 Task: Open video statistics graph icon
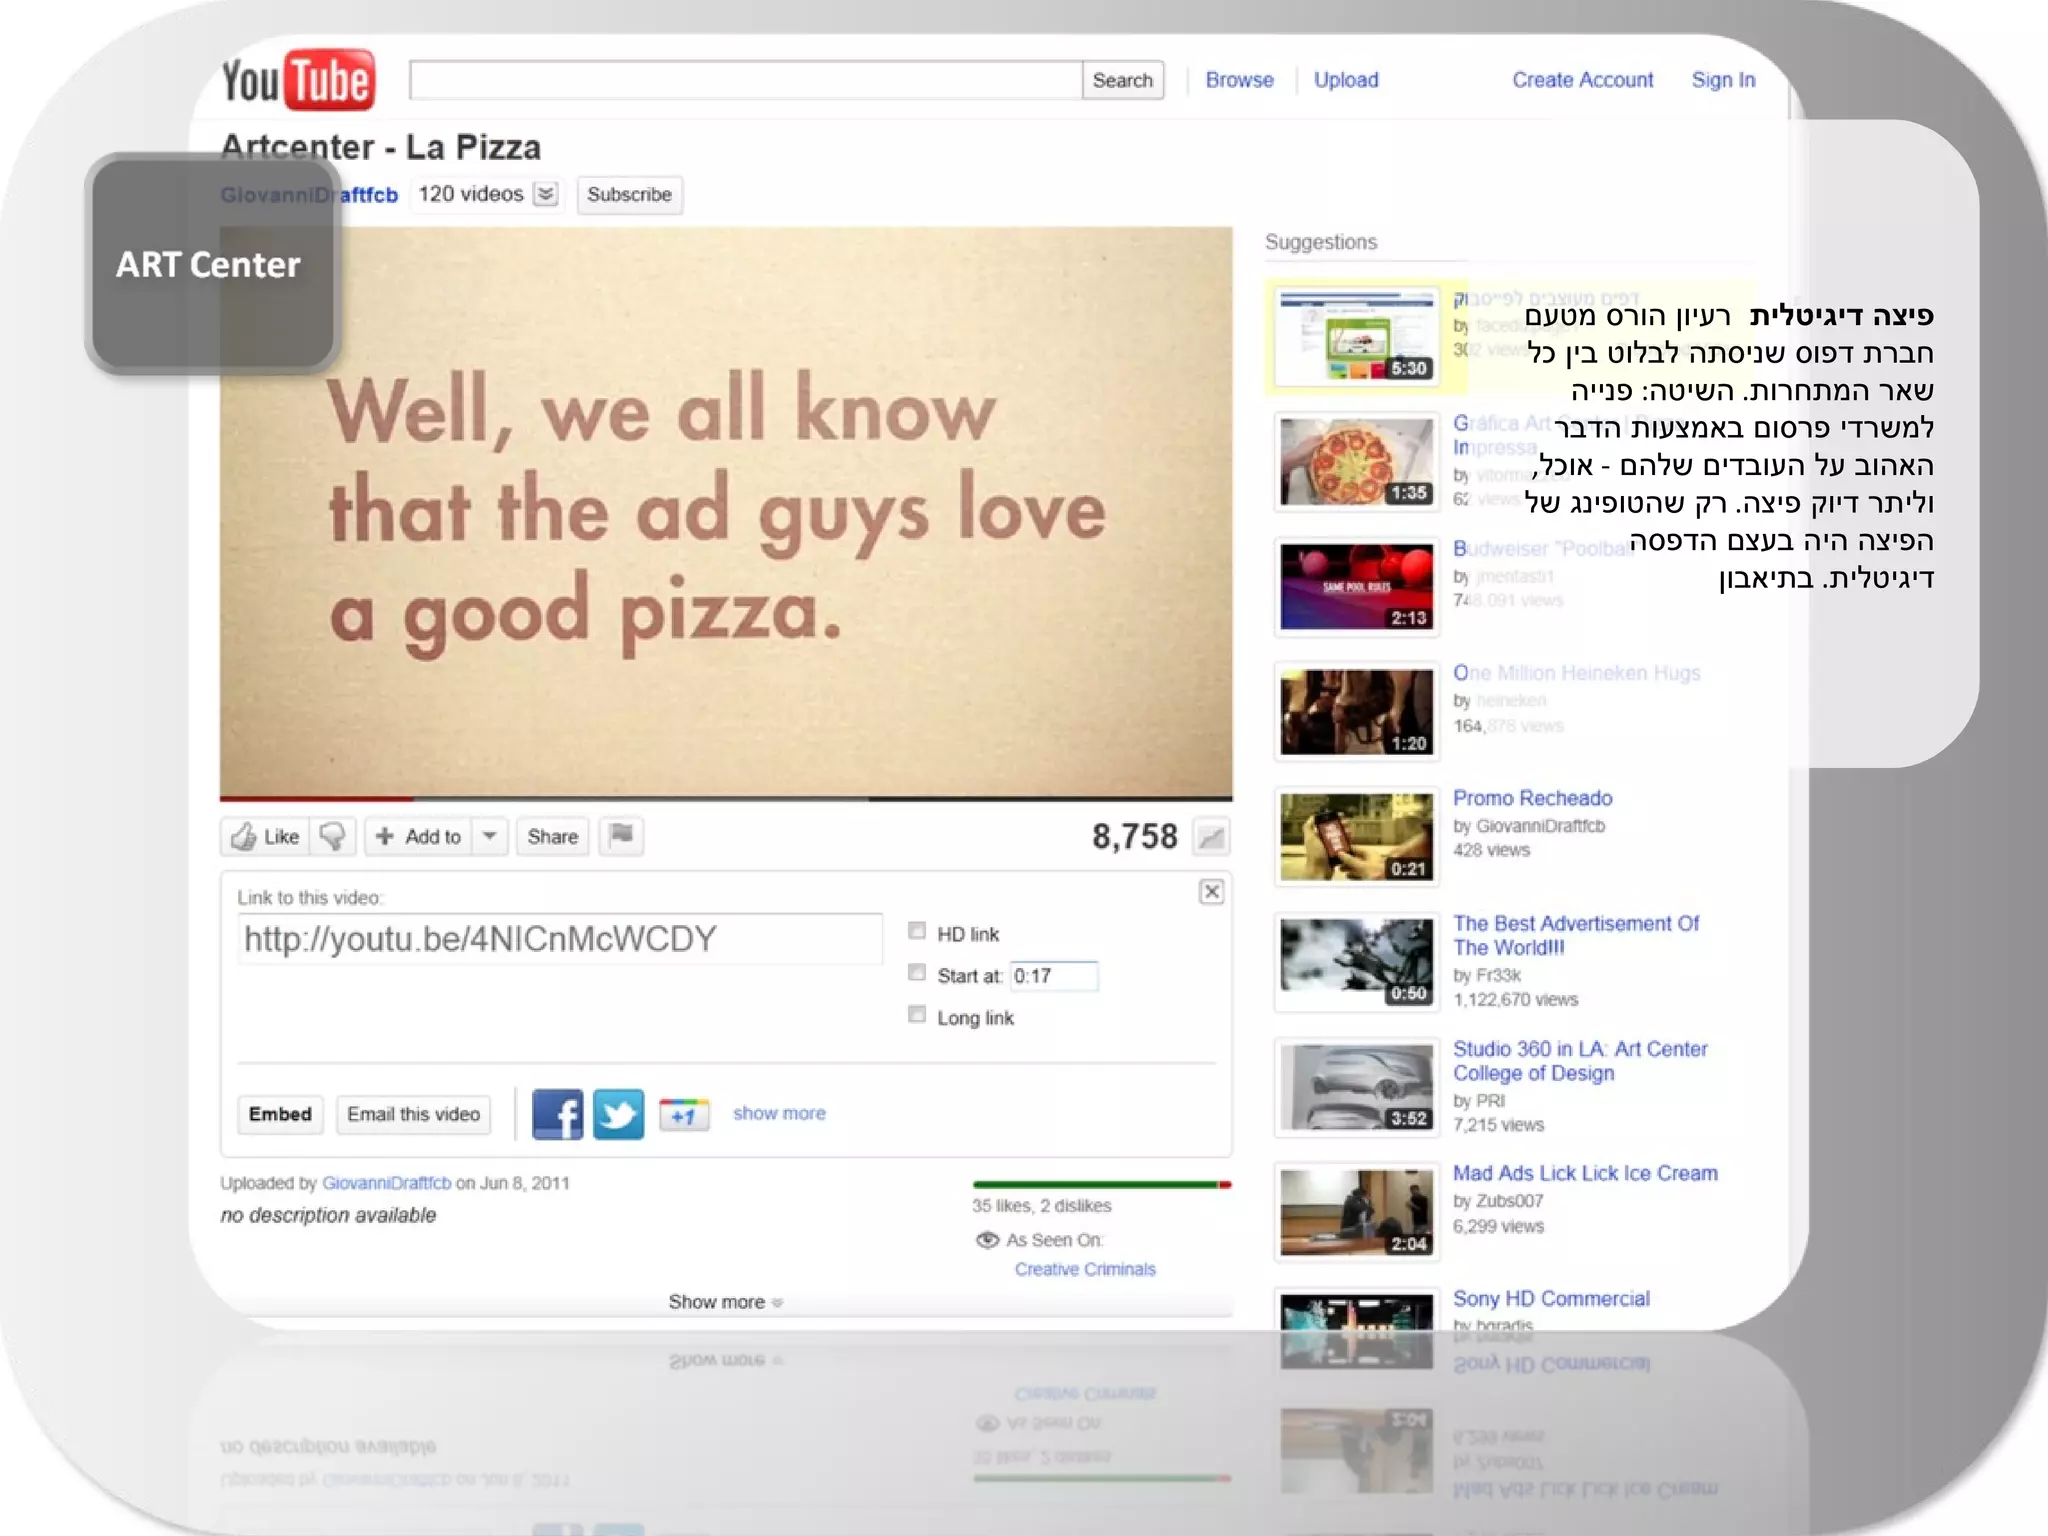(1211, 838)
